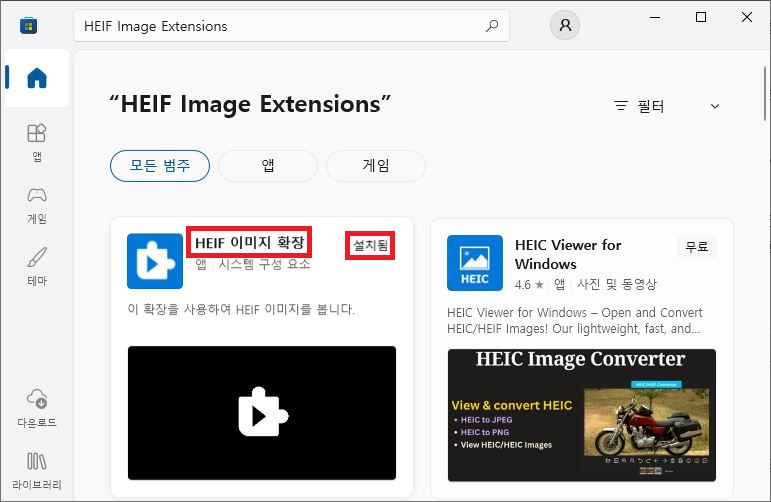The image size is (771, 502).
Task: Open the 앱 (Apps) sidebar section
Action: pyautogui.click(x=37, y=143)
